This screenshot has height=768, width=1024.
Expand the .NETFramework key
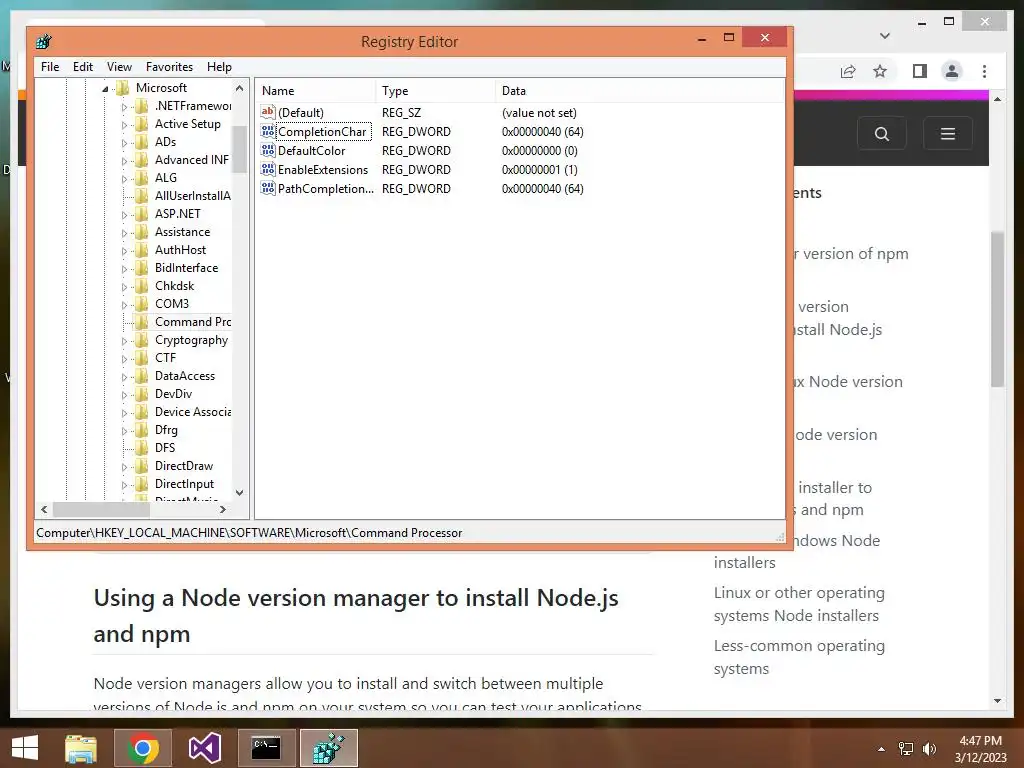124,106
